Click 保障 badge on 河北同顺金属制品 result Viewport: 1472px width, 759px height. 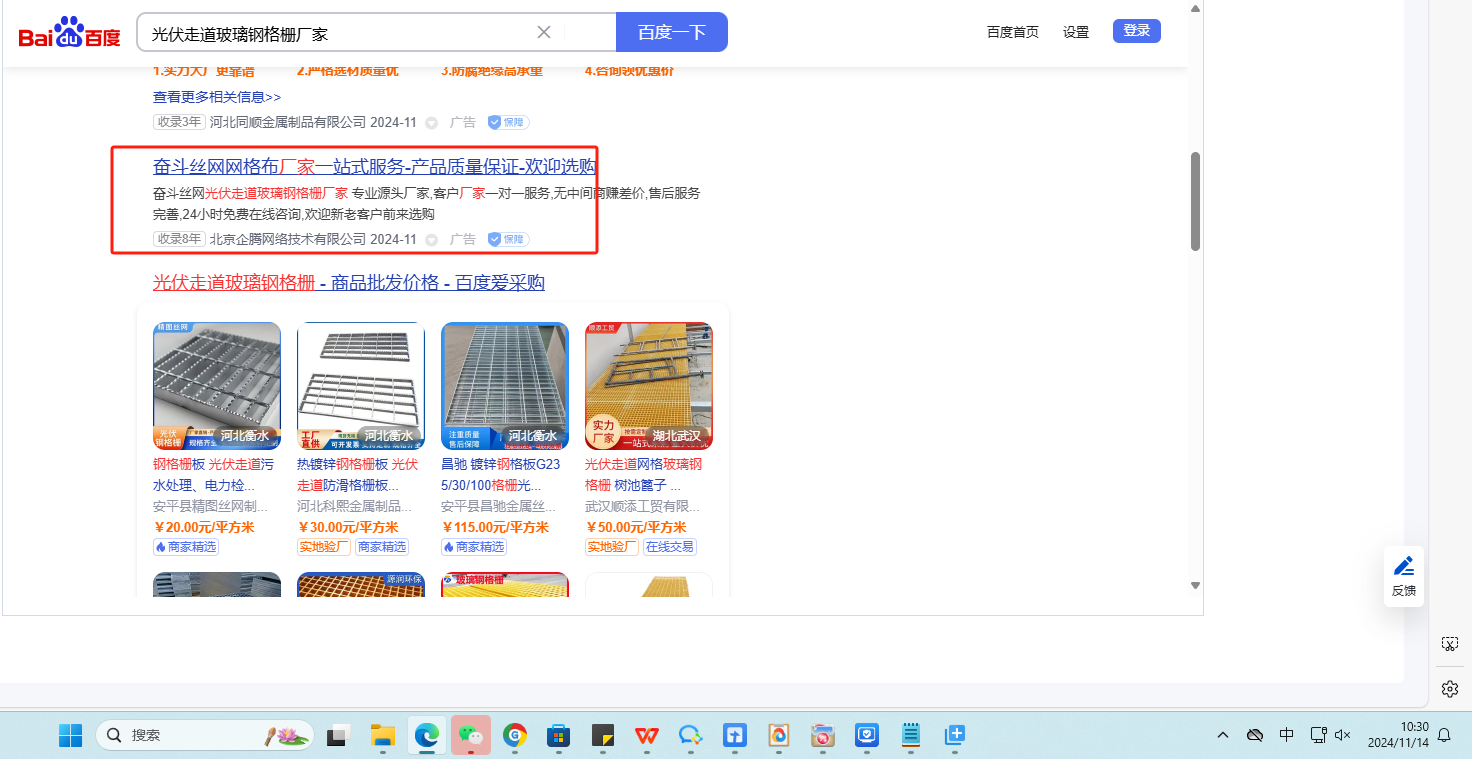(x=509, y=122)
